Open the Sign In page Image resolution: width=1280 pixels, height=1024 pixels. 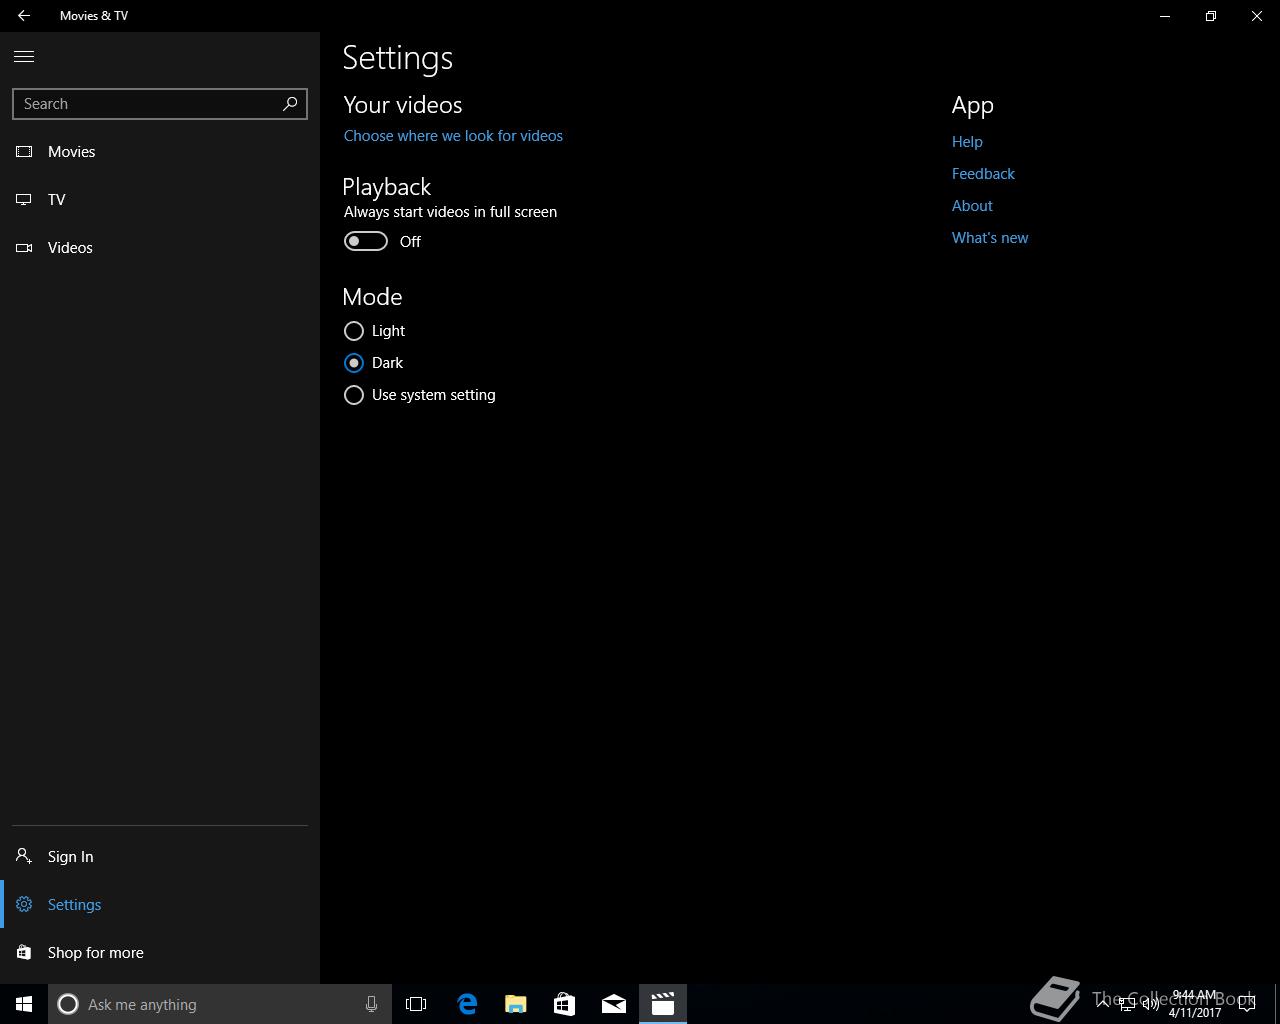point(160,857)
